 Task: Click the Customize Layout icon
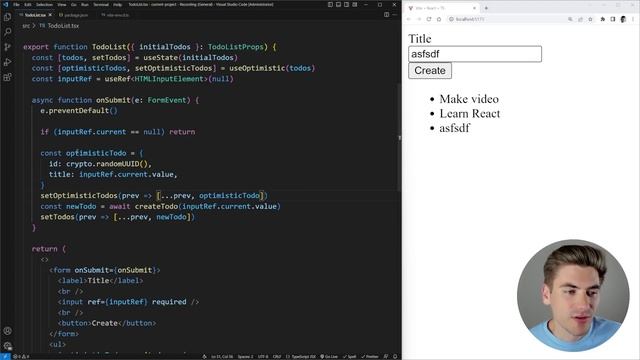[x=354, y=4]
